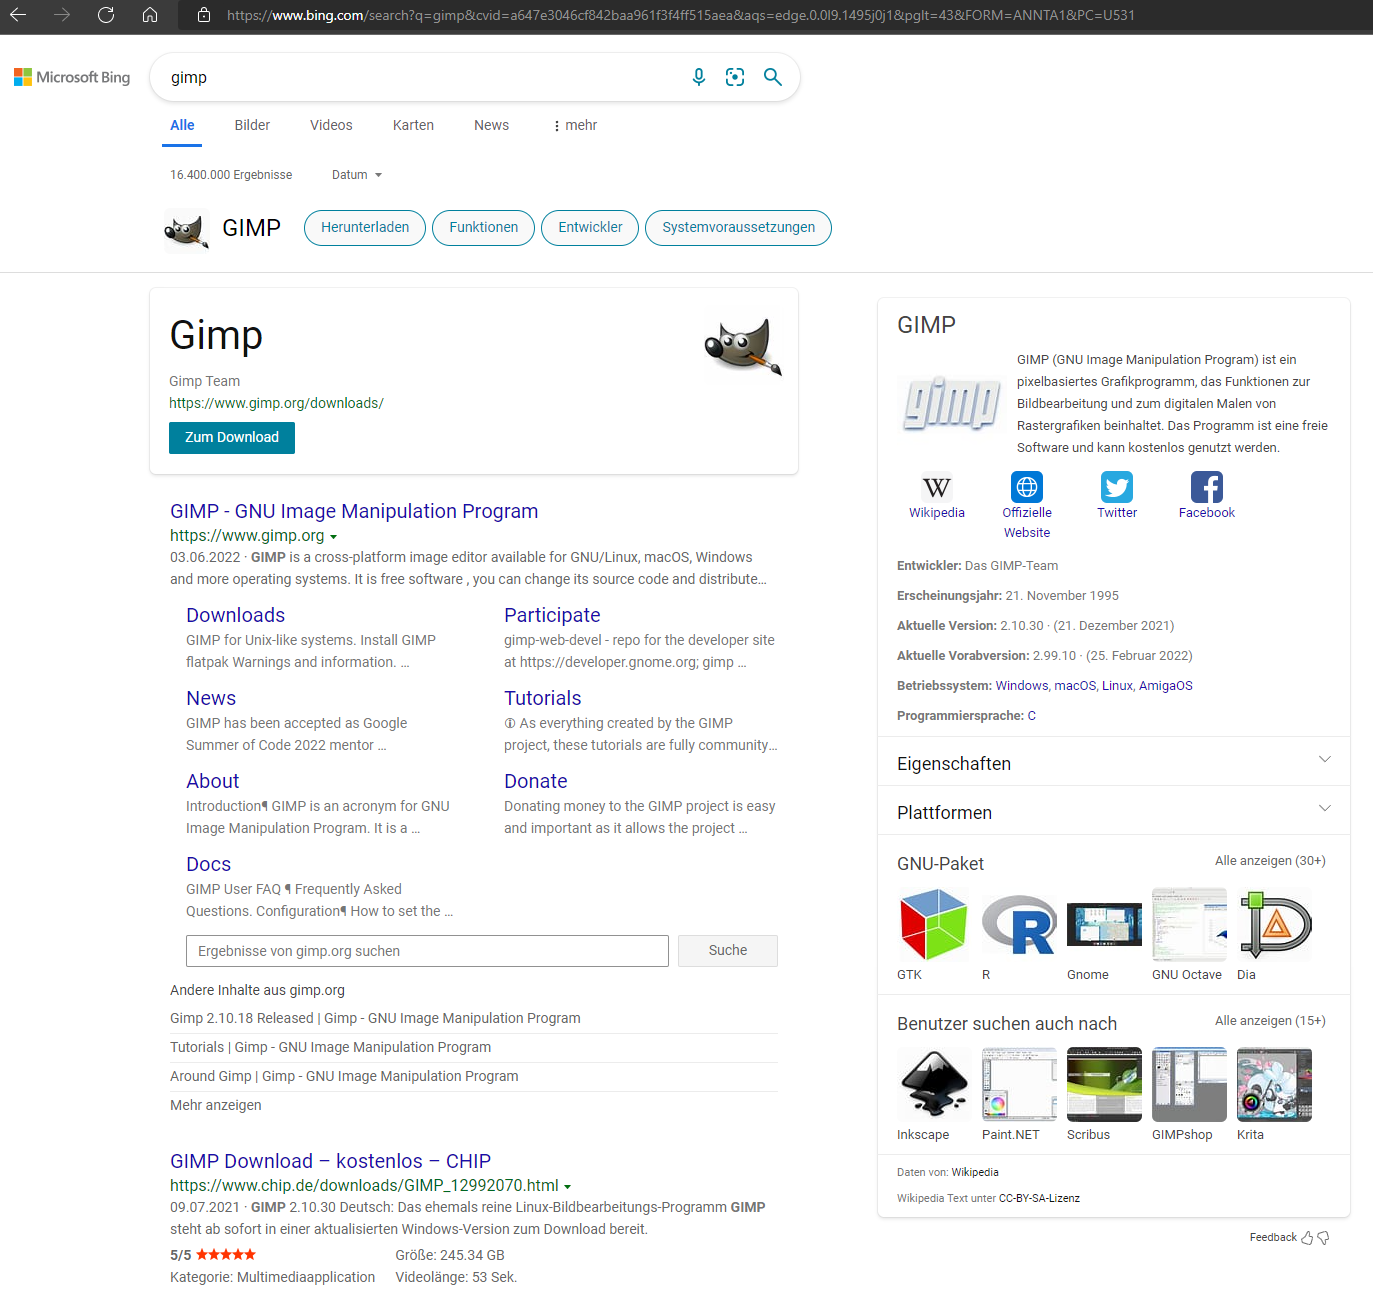This screenshot has height=1298, width=1373.
Task: Select the Alle tab
Action: (x=182, y=125)
